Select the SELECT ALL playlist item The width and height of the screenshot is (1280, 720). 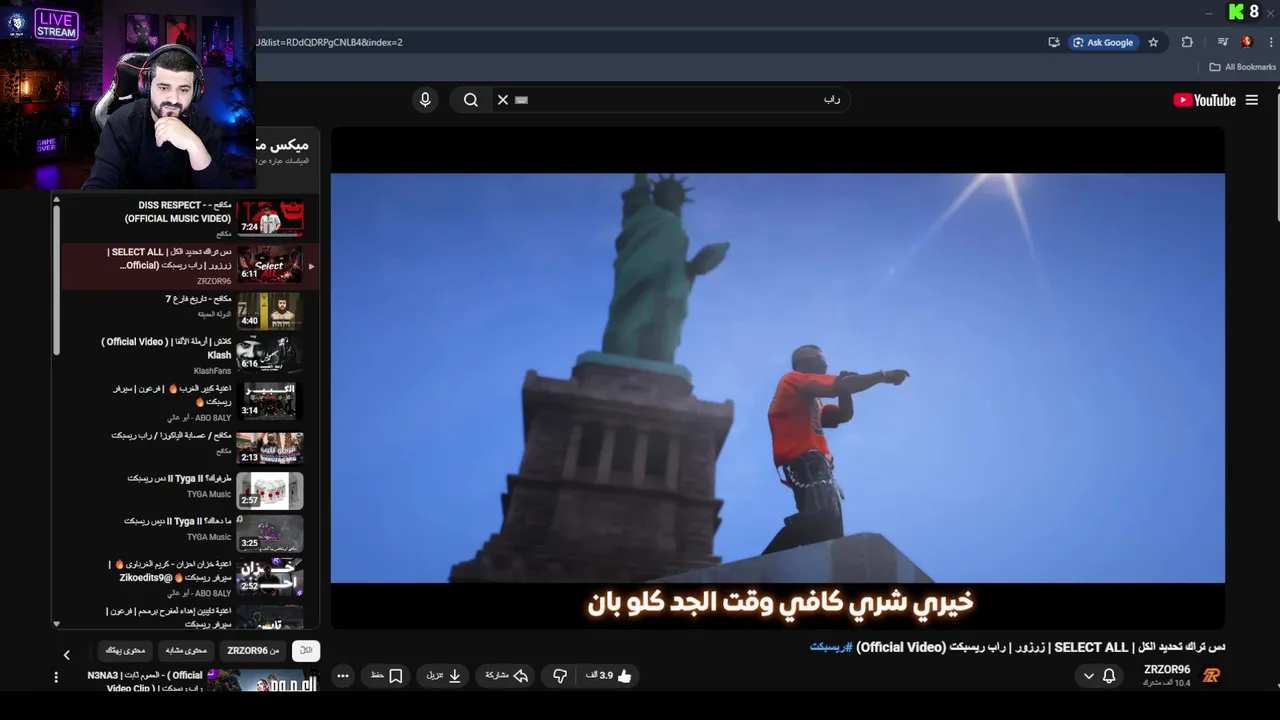pyautogui.click(x=190, y=265)
